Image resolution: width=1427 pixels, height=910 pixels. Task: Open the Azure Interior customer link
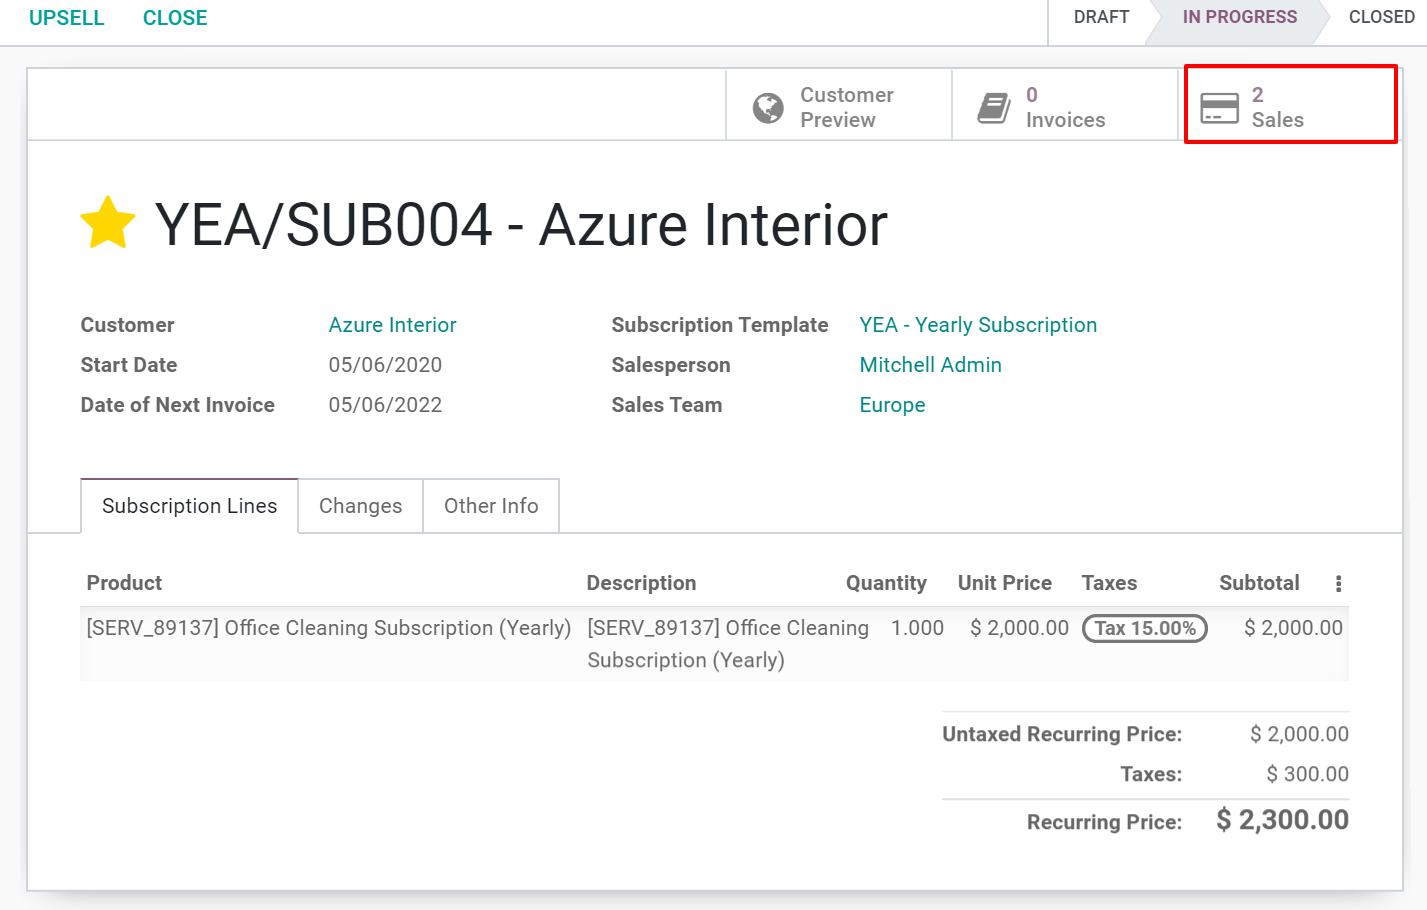pyautogui.click(x=392, y=325)
